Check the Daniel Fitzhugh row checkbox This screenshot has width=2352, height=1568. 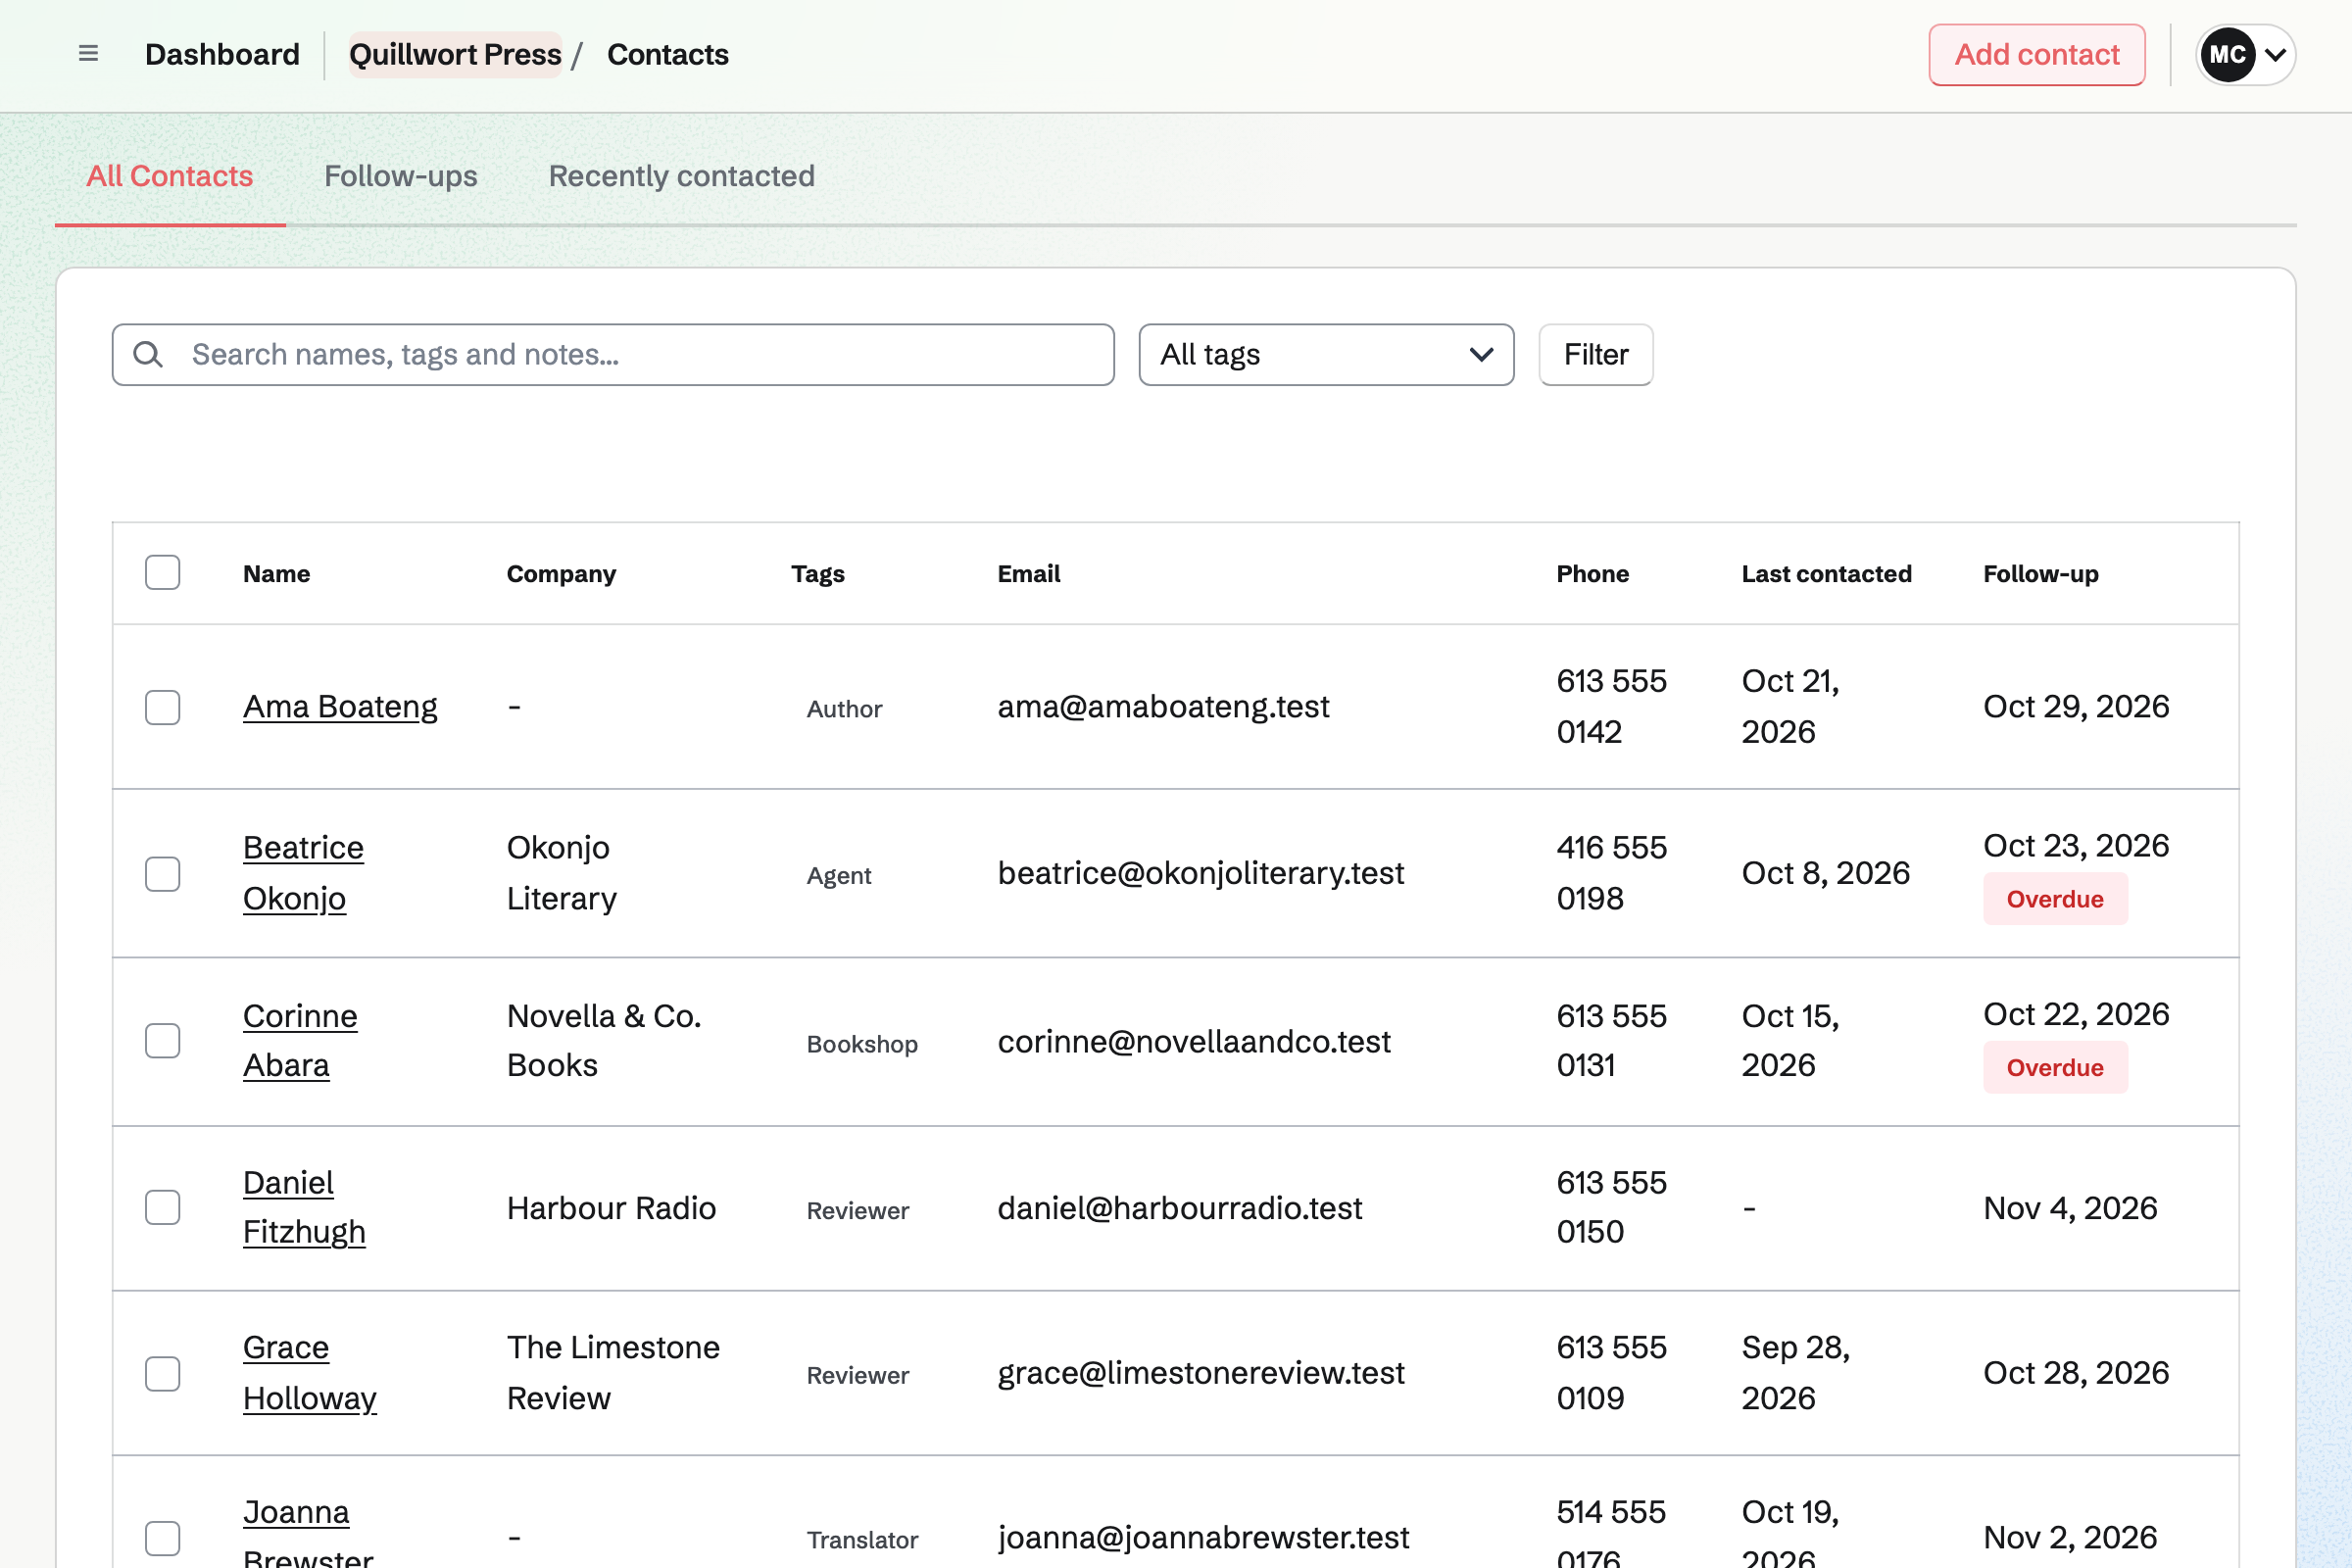pos(162,1207)
